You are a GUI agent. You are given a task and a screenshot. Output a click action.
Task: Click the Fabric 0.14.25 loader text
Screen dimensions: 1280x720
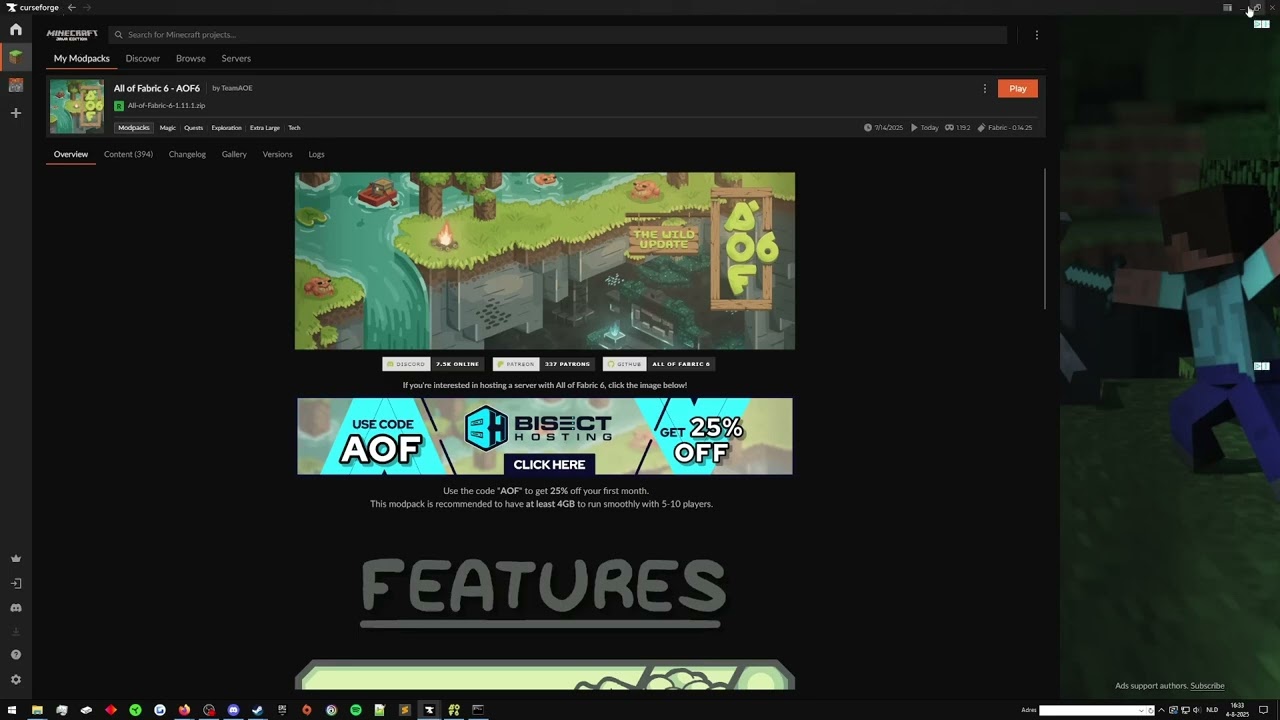(x=1010, y=128)
